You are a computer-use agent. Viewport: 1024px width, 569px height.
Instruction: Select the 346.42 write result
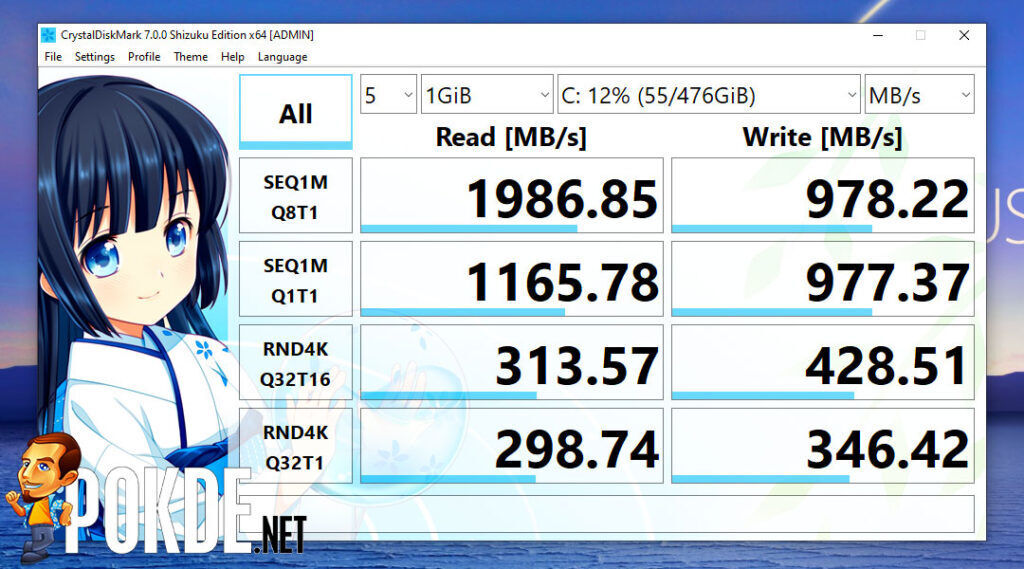pyautogui.click(x=823, y=447)
